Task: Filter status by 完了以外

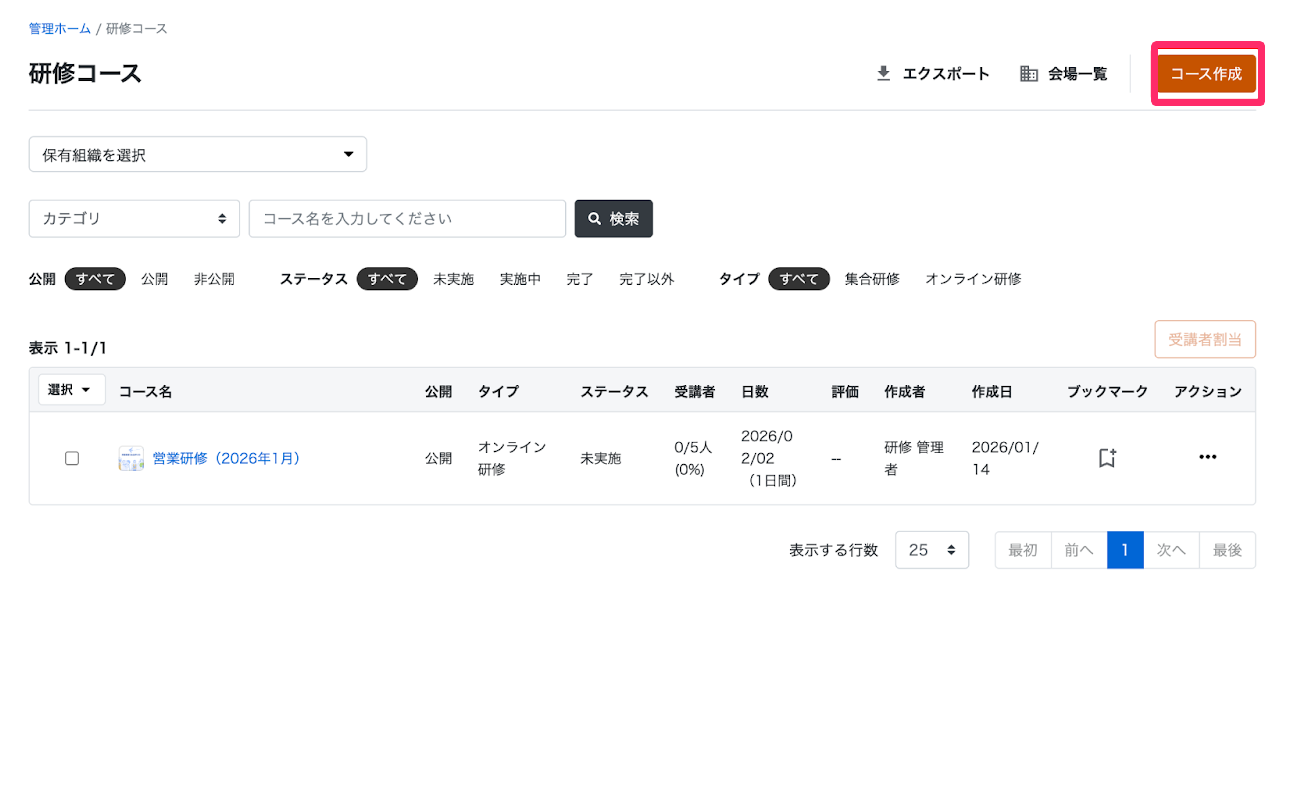Action: 646,279
